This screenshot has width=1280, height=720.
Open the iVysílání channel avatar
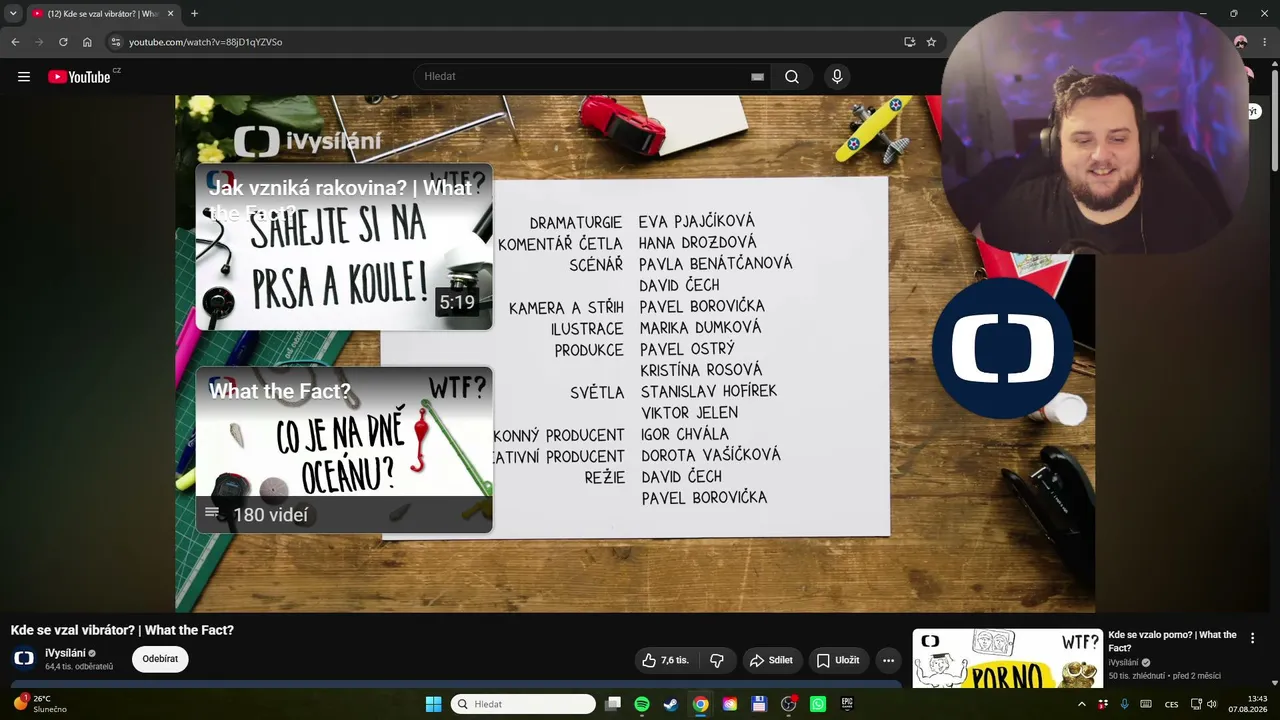click(24, 658)
